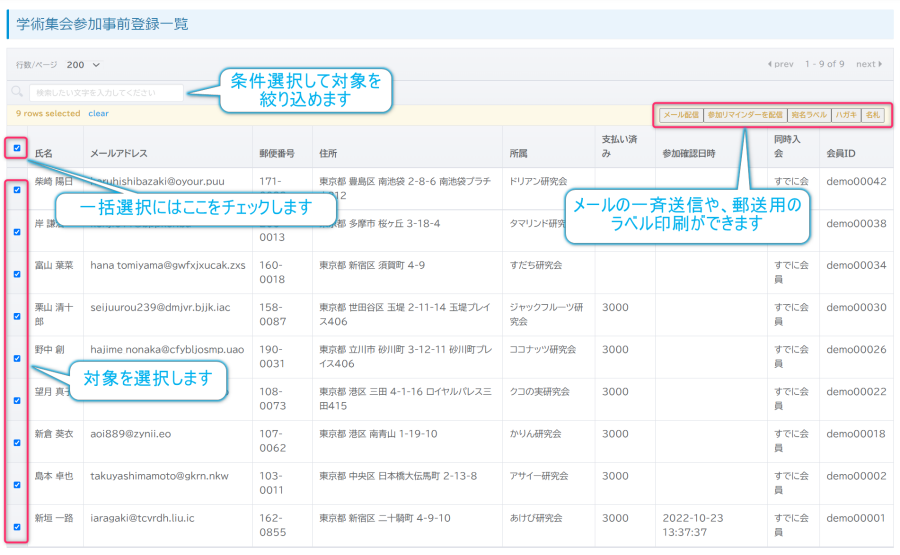Uncheck the row for 新垣 一路

17,526
